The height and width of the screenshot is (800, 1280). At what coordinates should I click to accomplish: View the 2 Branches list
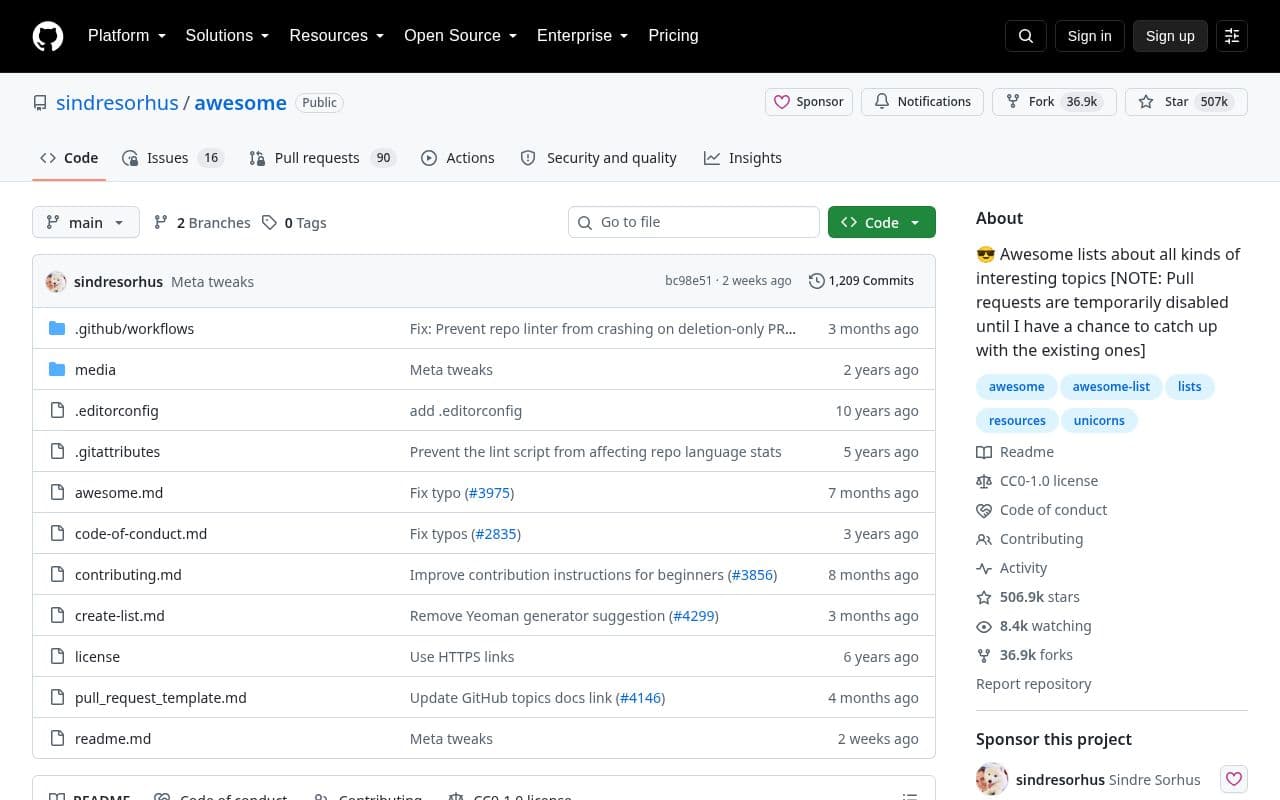click(202, 223)
